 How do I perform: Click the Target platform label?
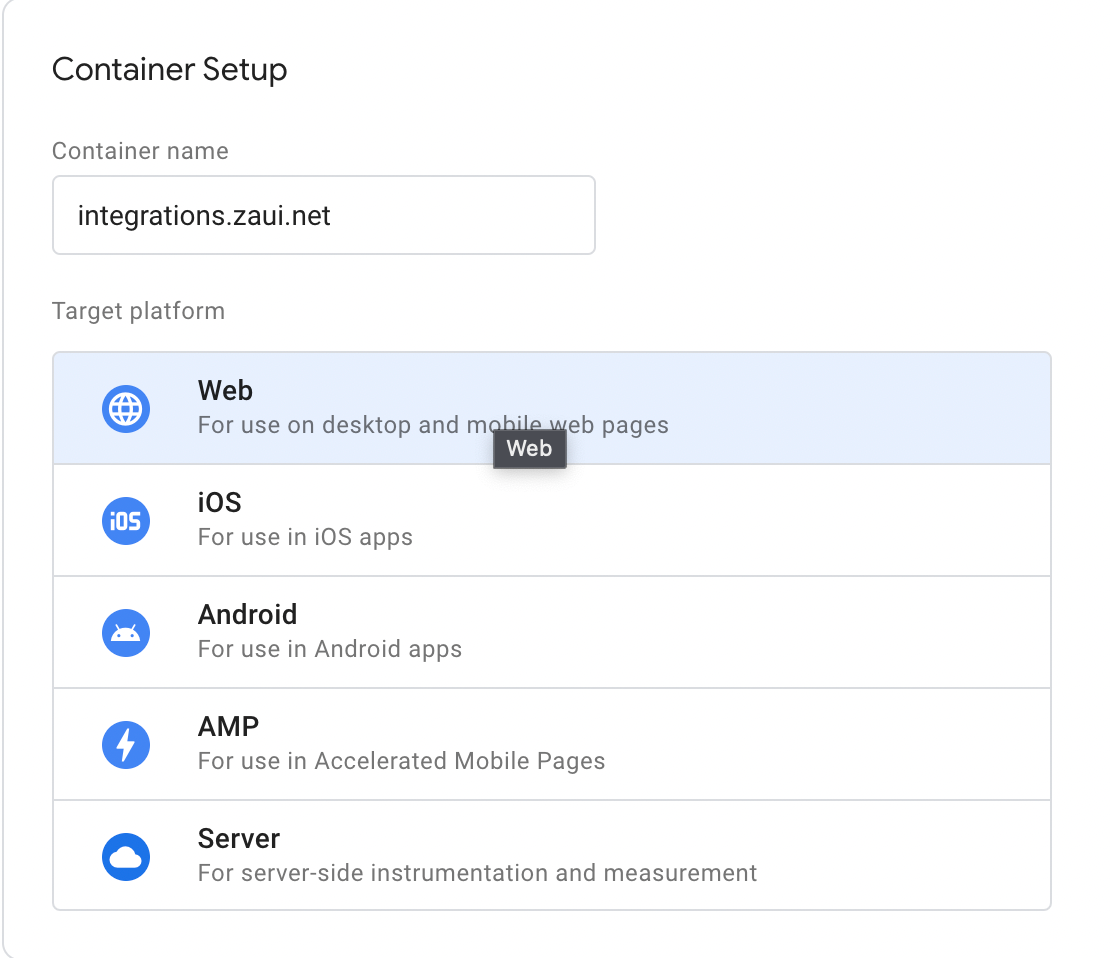click(139, 311)
